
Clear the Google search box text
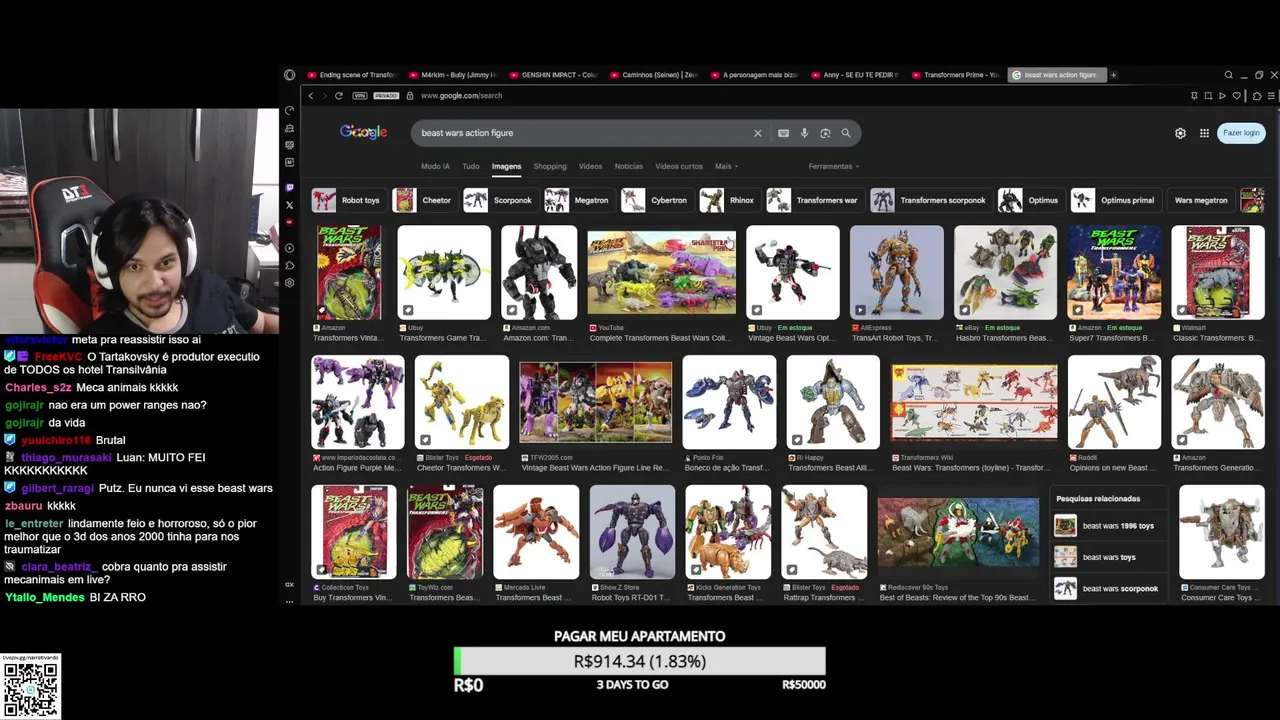(757, 133)
